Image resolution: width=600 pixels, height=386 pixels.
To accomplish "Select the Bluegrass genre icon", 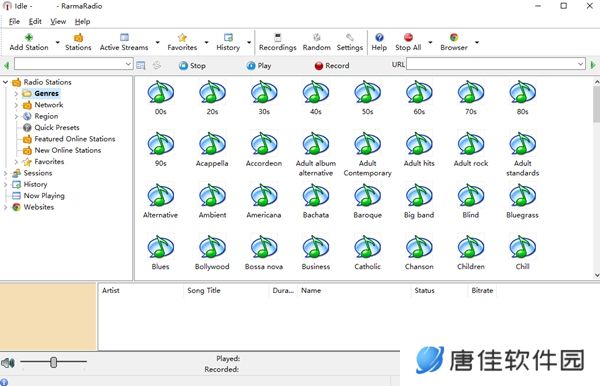I will (x=522, y=195).
